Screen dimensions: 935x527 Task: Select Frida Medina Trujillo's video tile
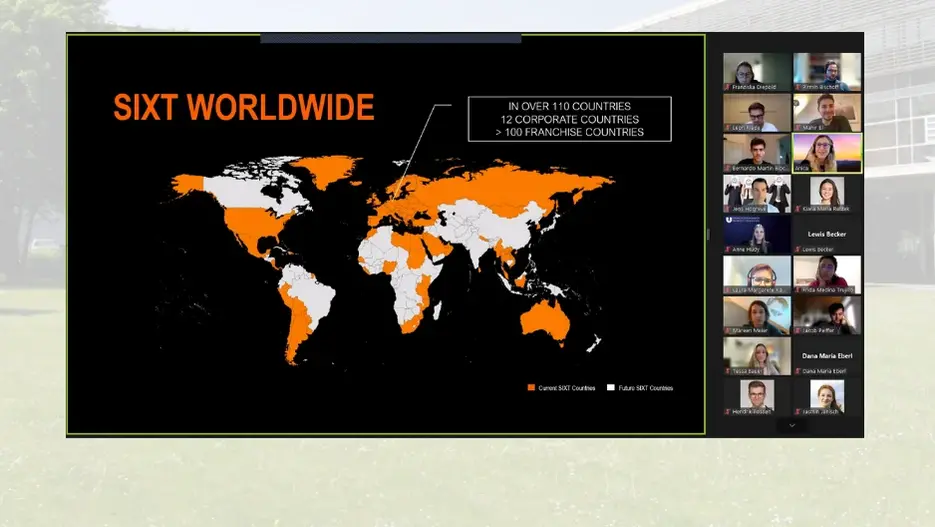tap(826, 275)
